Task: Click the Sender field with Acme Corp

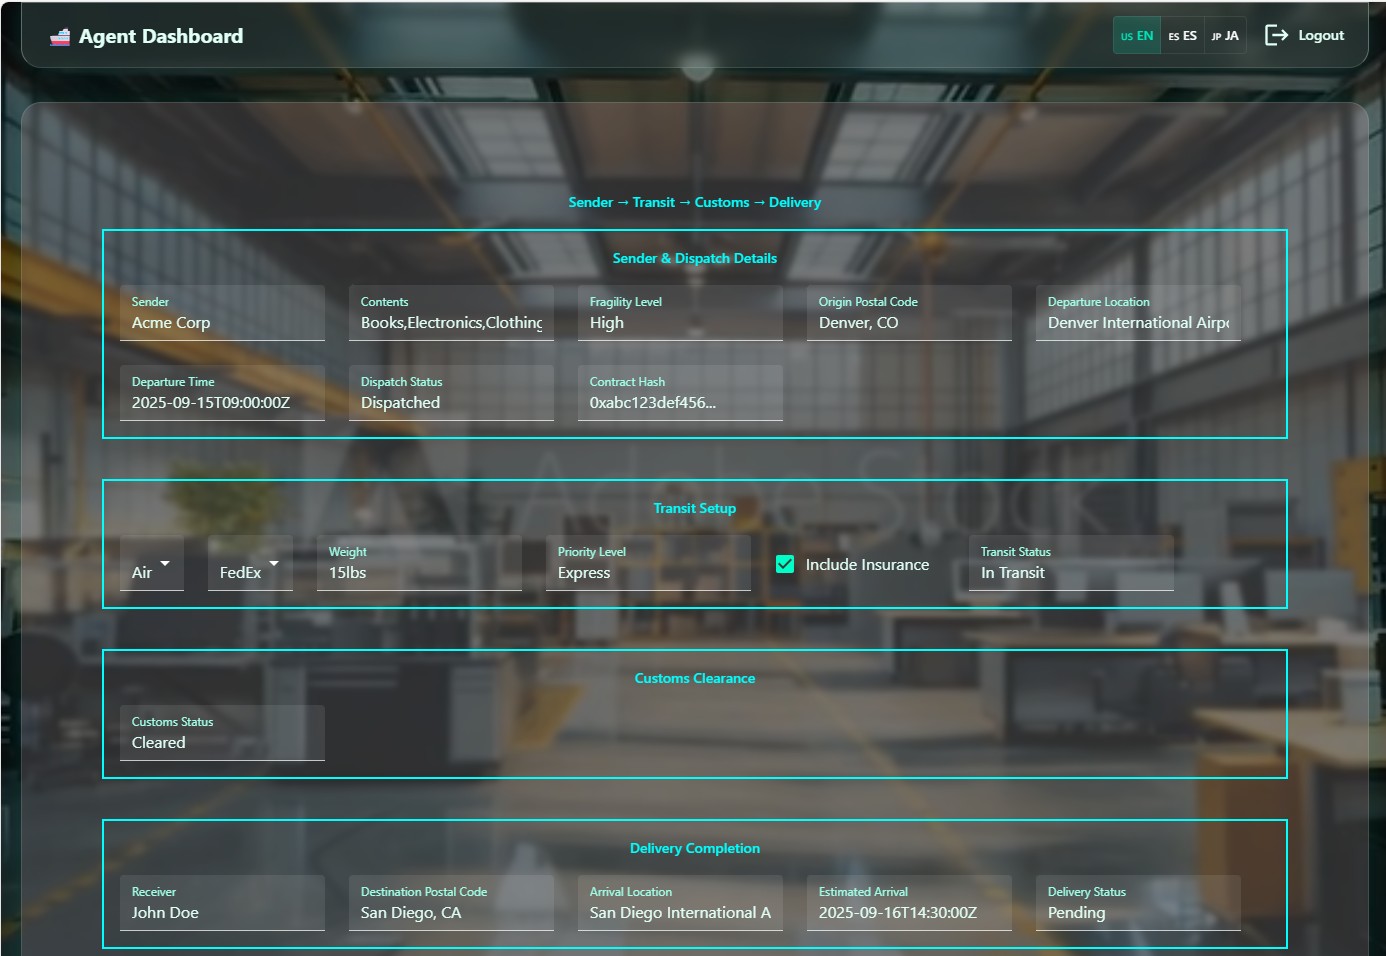Action: (222, 322)
